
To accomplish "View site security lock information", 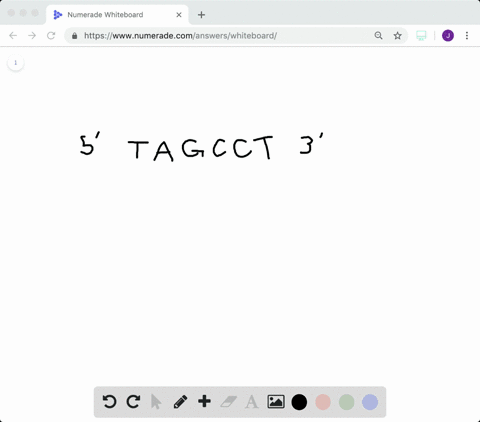I will point(75,36).
